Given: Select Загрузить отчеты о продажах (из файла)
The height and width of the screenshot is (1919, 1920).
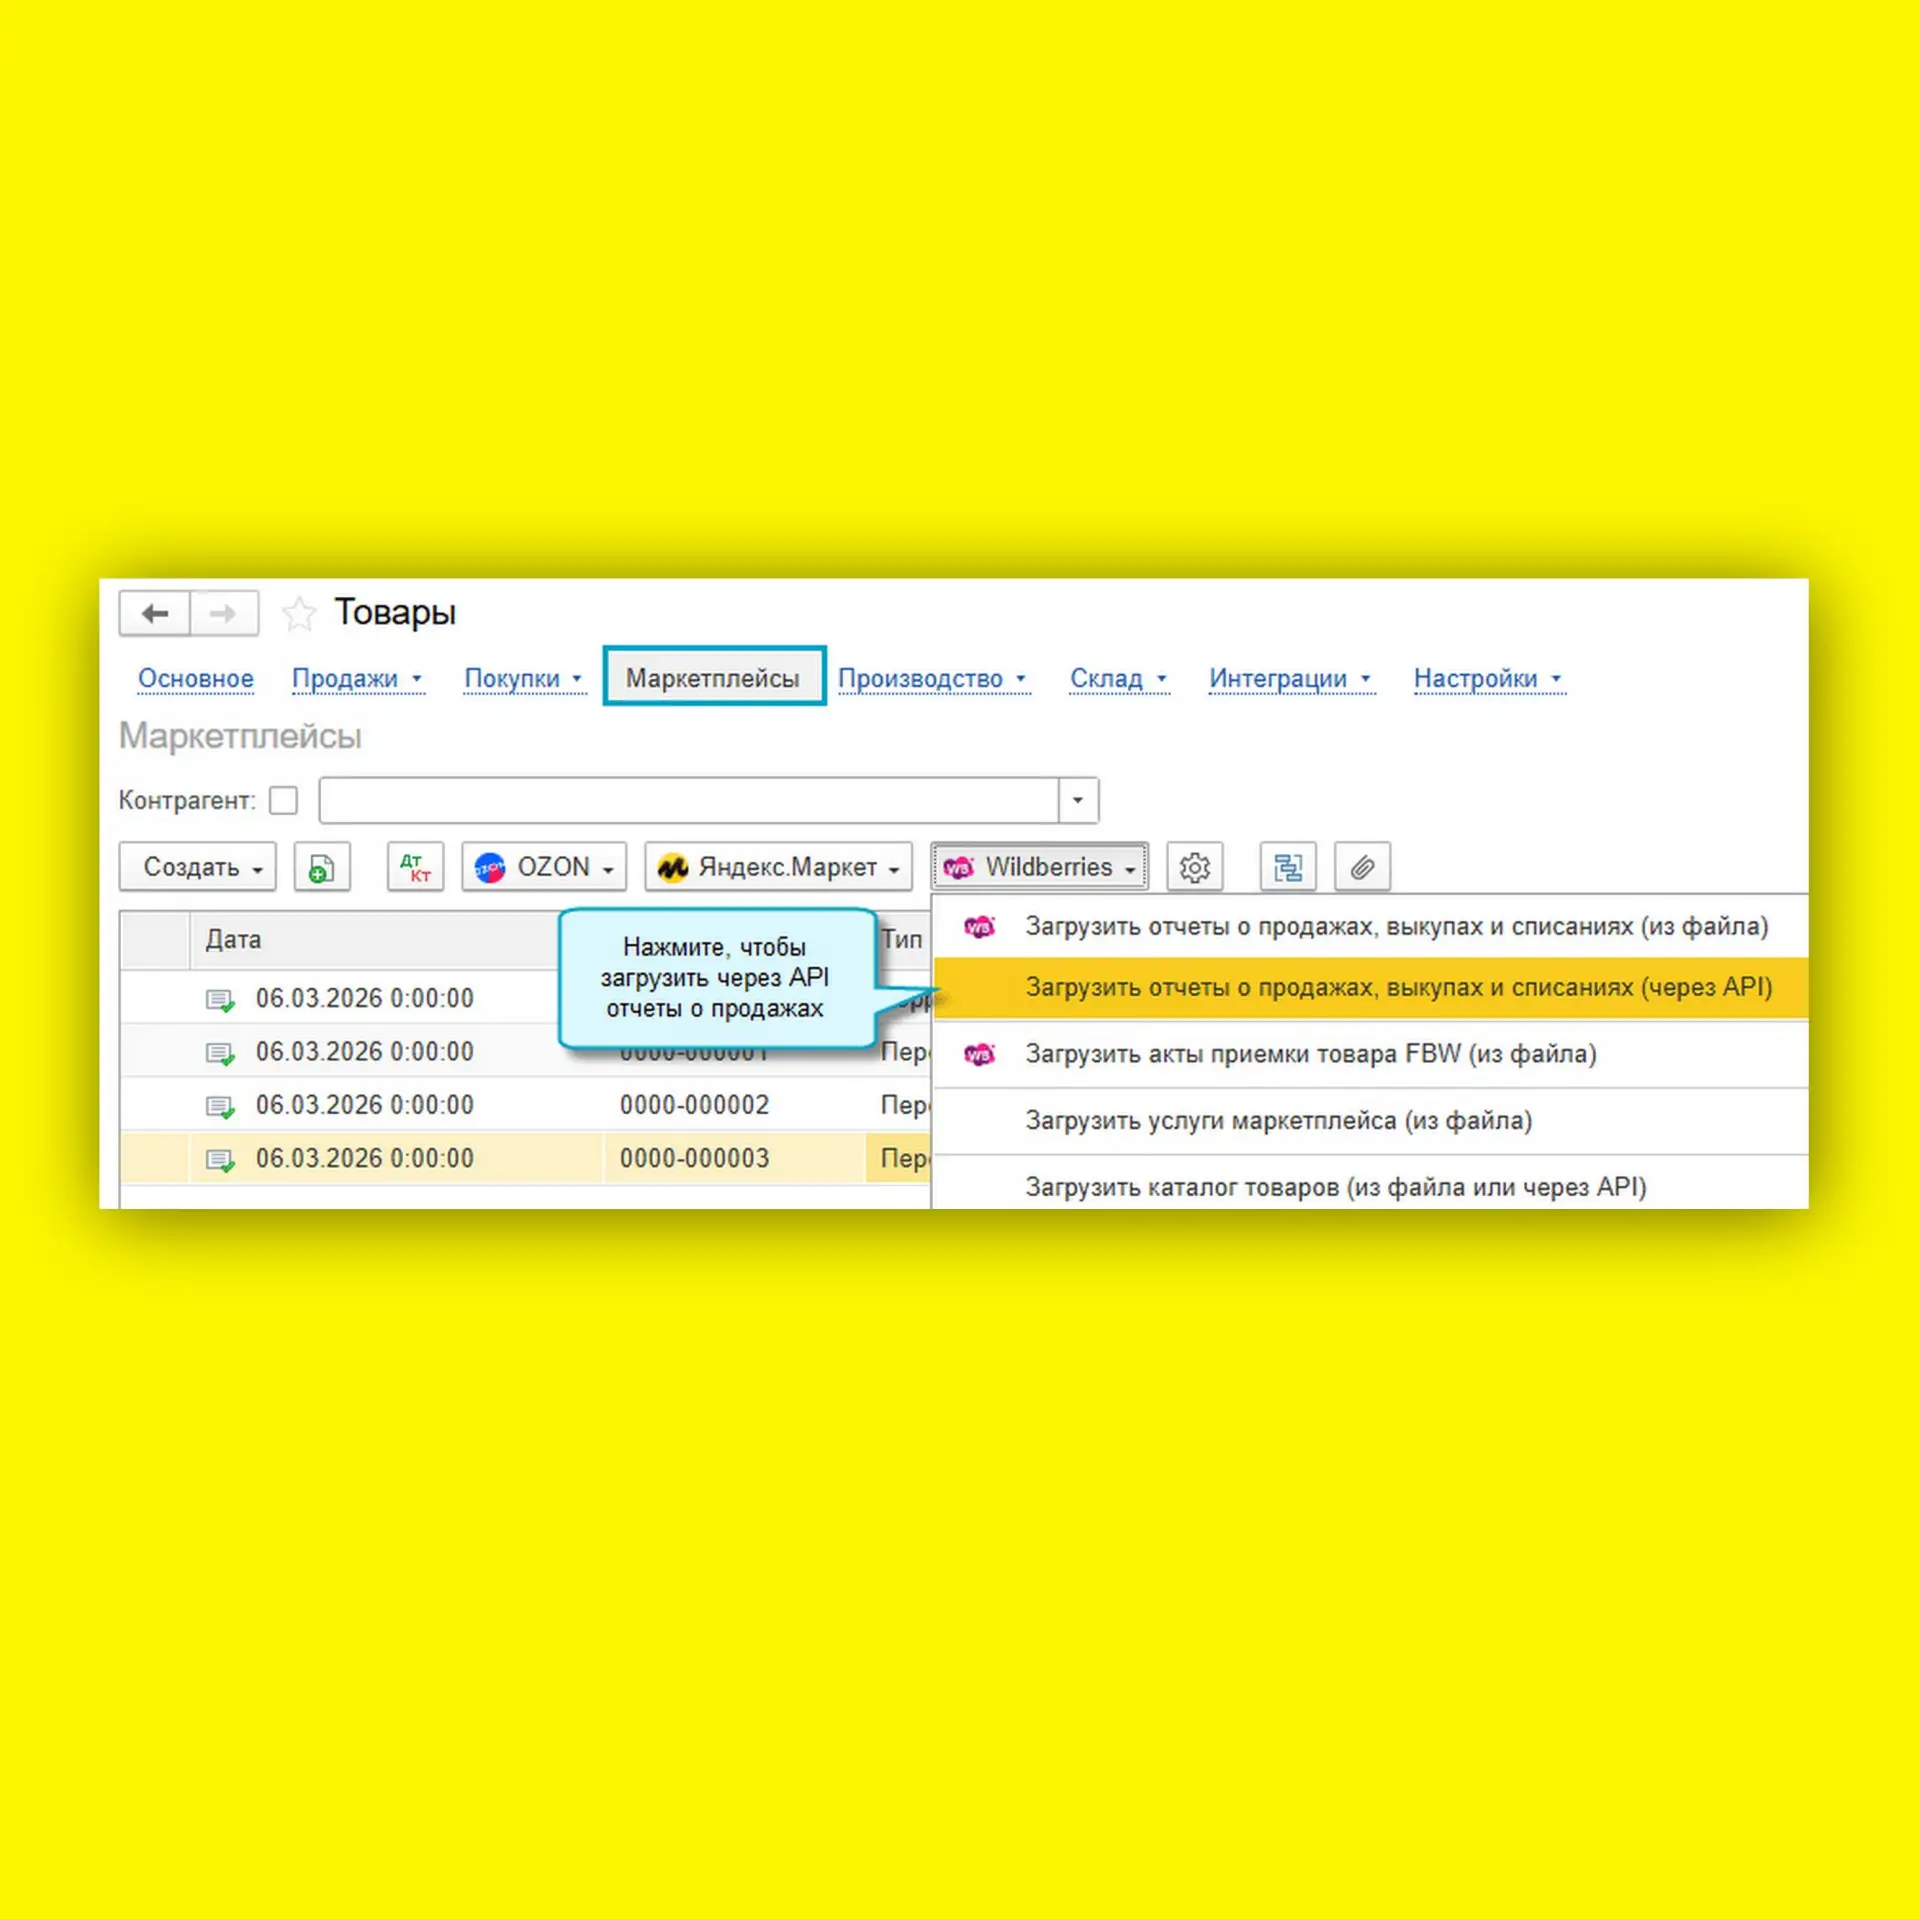Looking at the screenshot, I should click(1370, 927).
